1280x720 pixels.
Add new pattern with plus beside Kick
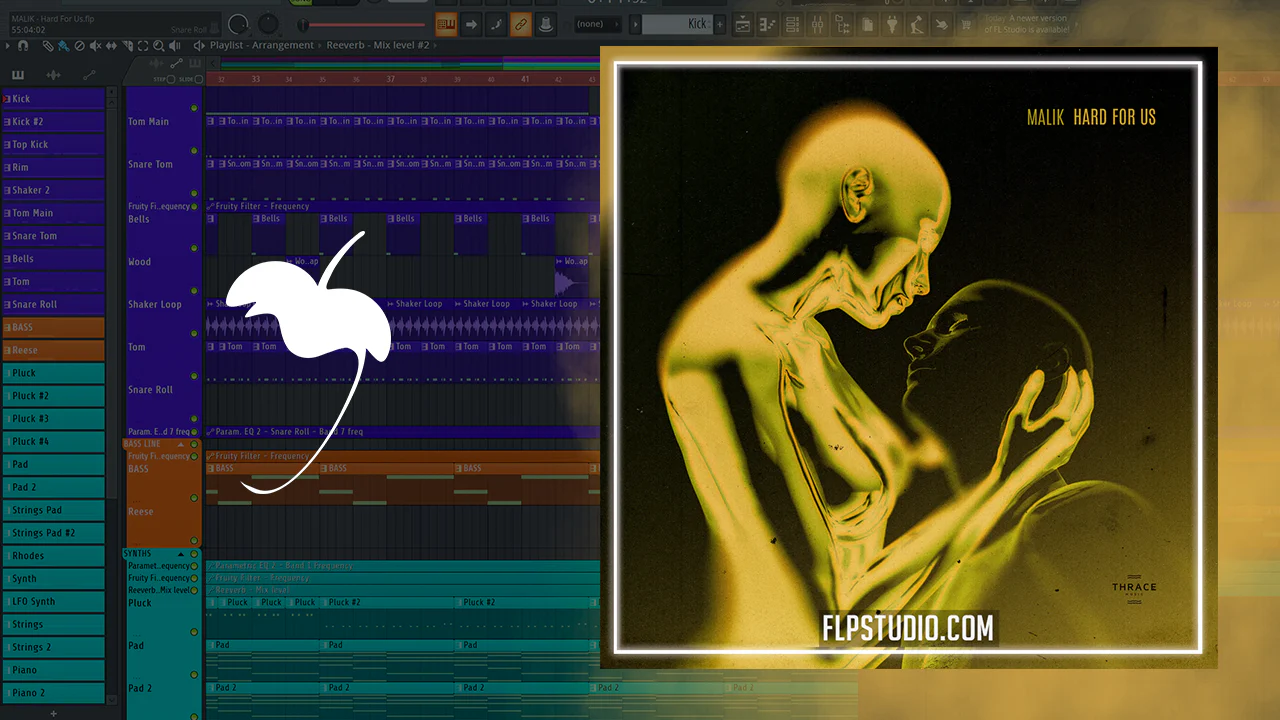pos(719,24)
